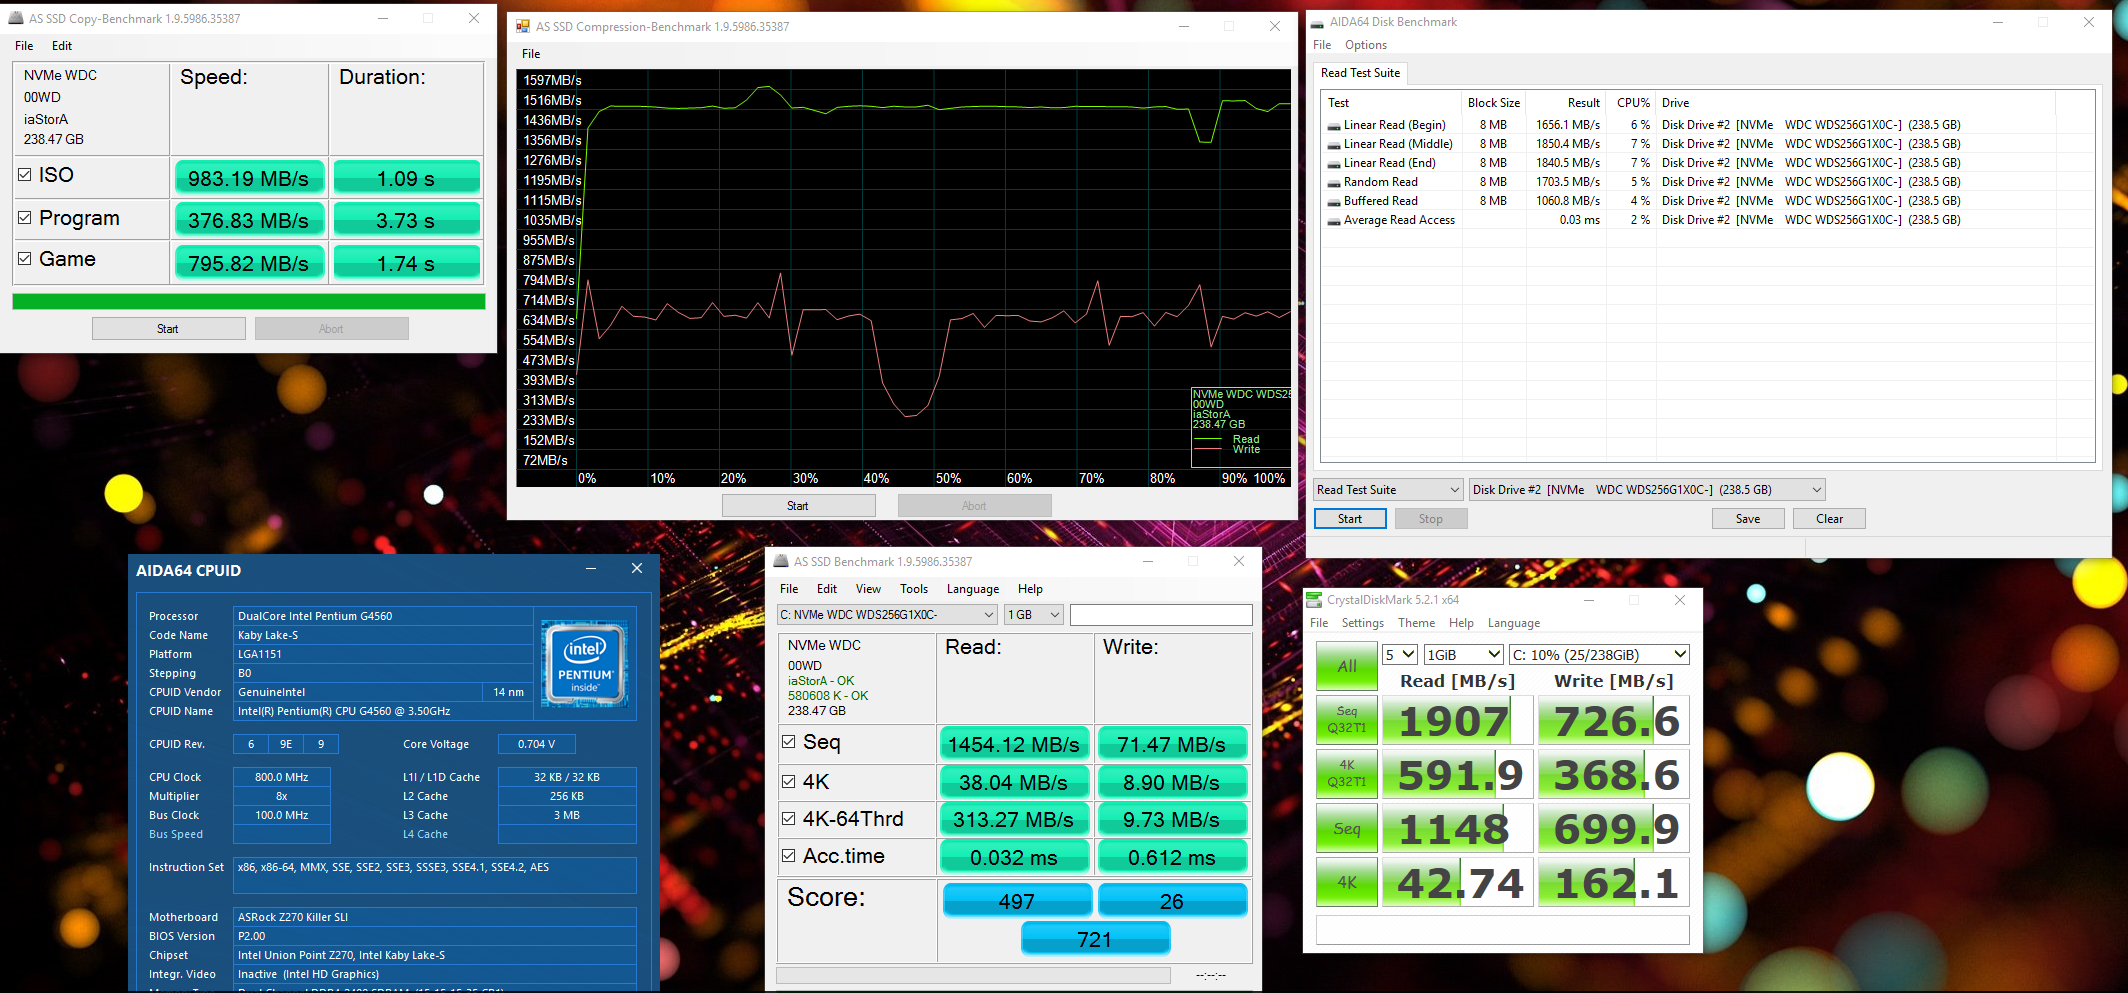
Task: Uncheck the Acc.time test checkbox
Action: (x=789, y=856)
